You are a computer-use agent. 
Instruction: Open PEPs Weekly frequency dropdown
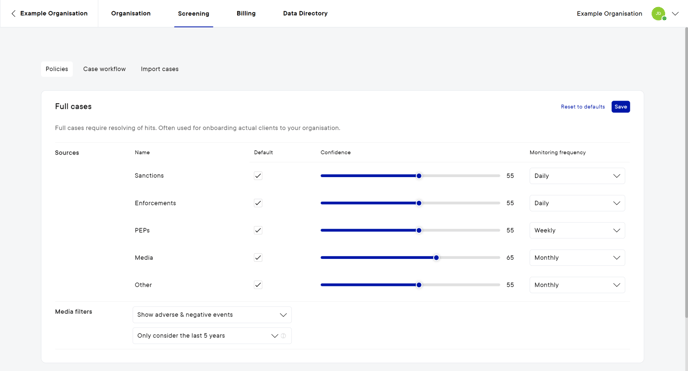pos(577,230)
